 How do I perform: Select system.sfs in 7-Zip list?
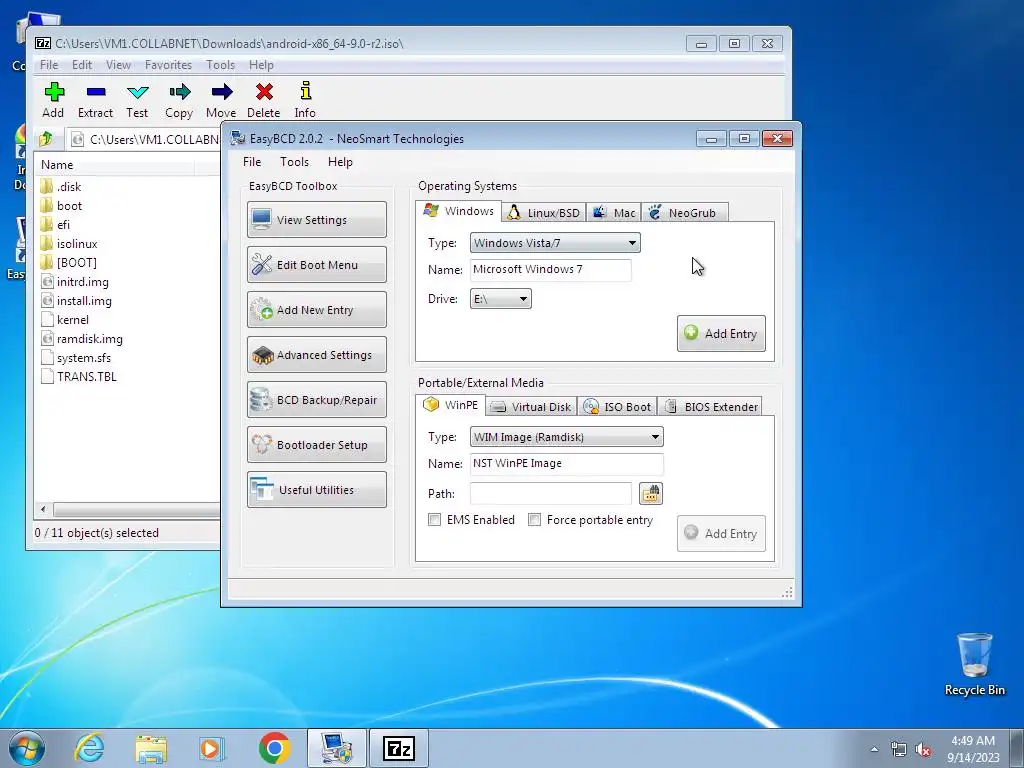[76, 357]
